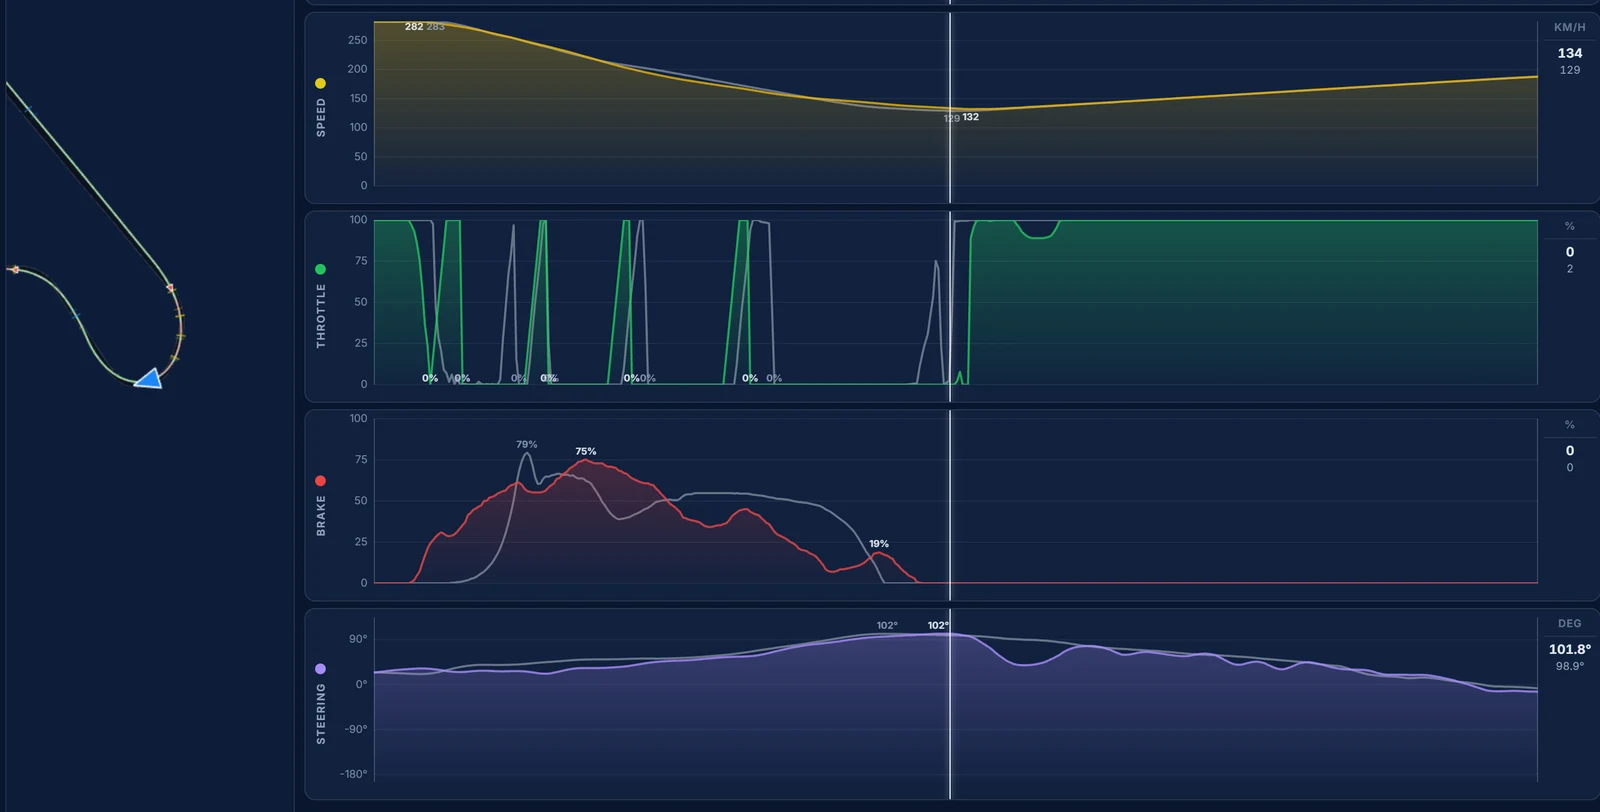Viewport: 1600px width, 812px height.
Task: Click the THROTTLE chart label
Action: 321,315
